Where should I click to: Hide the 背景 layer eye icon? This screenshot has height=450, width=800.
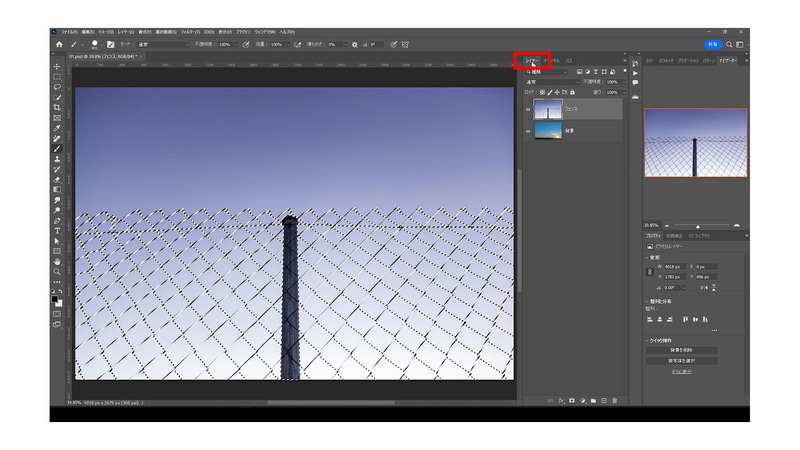point(528,131)
